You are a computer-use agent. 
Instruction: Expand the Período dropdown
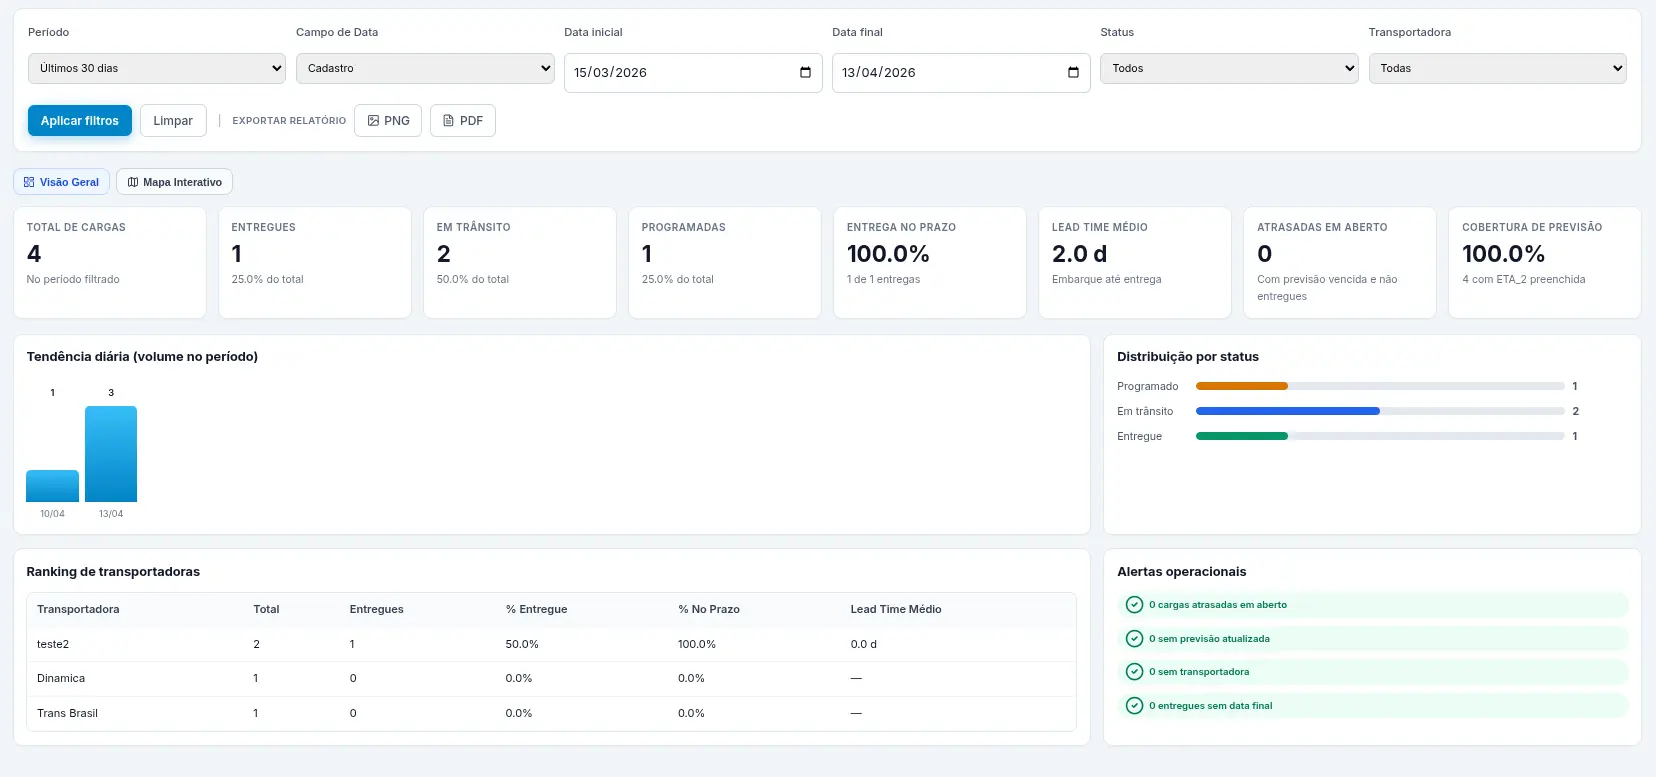[157, 69]
